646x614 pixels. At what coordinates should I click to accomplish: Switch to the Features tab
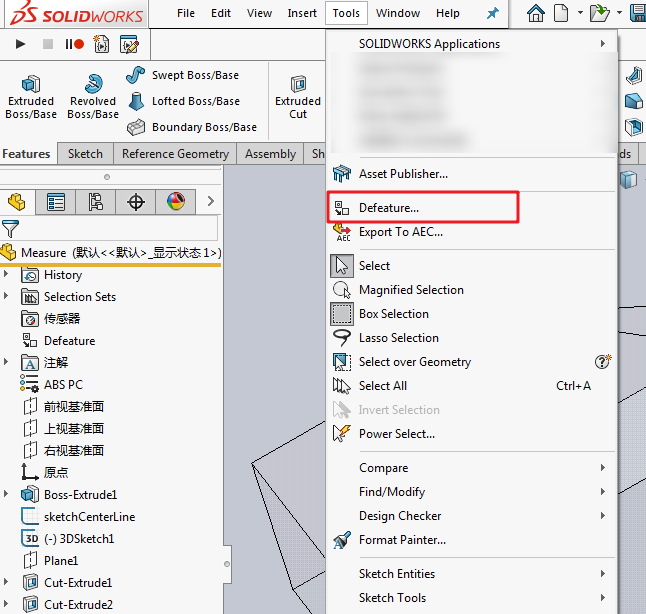click(26, 154)
